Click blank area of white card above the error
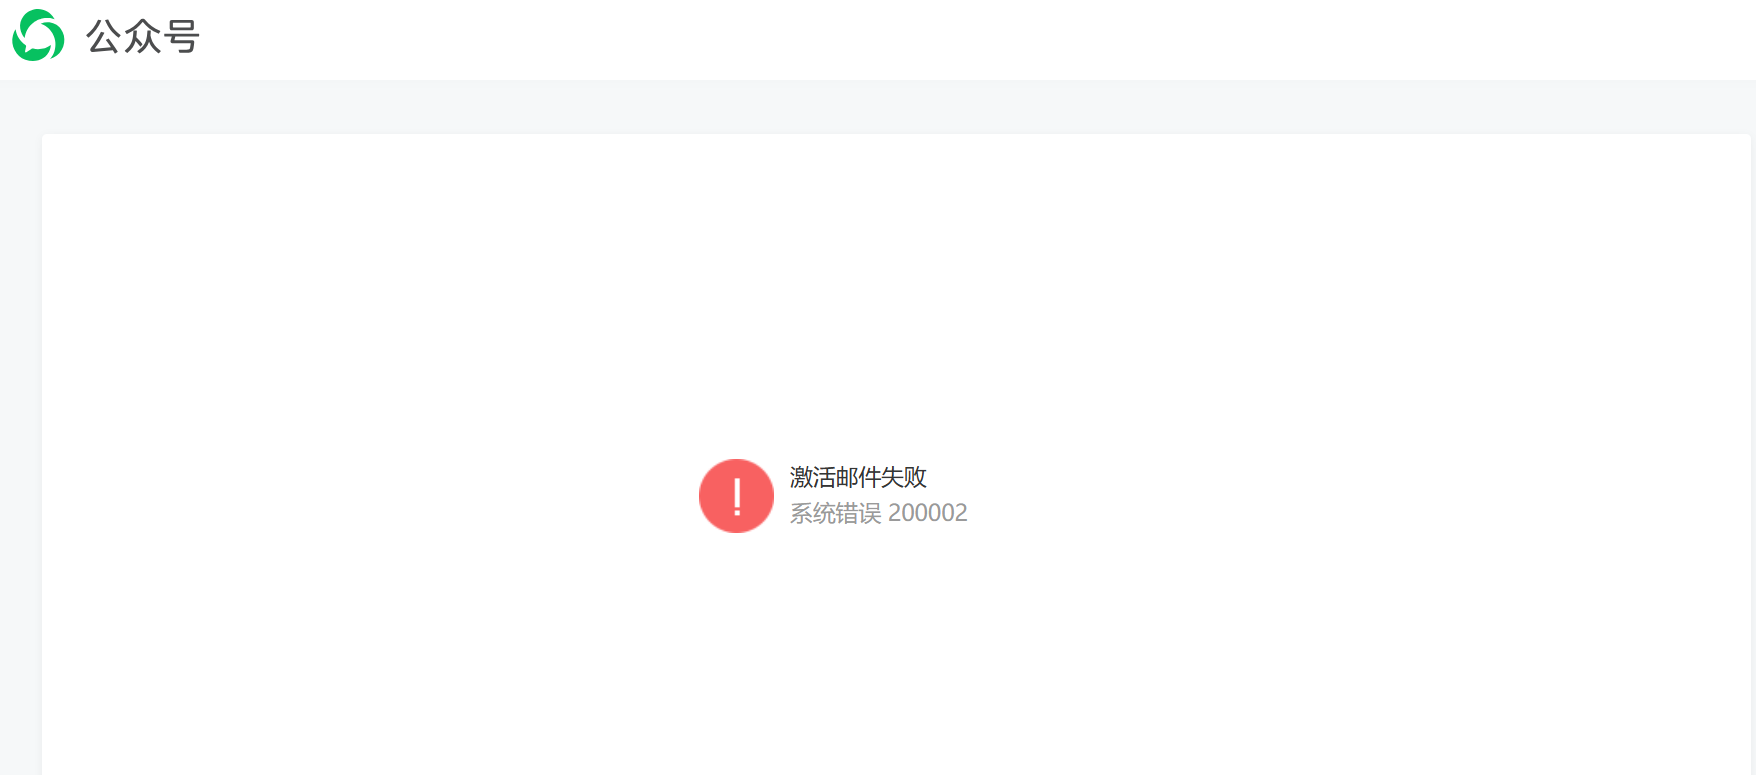The image size is (1756, 775). pyautogui.click(x=896, y=290)
